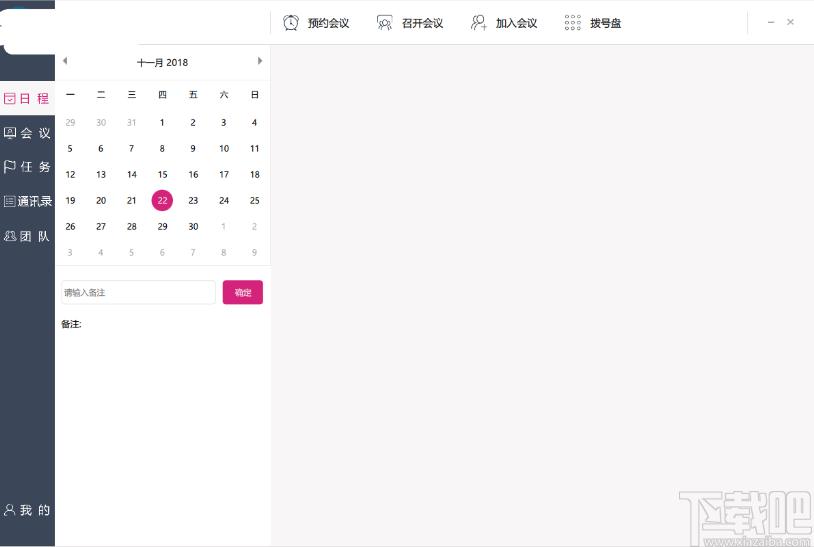
Task: Select date 23 in calendar
Action: [193, 200]
